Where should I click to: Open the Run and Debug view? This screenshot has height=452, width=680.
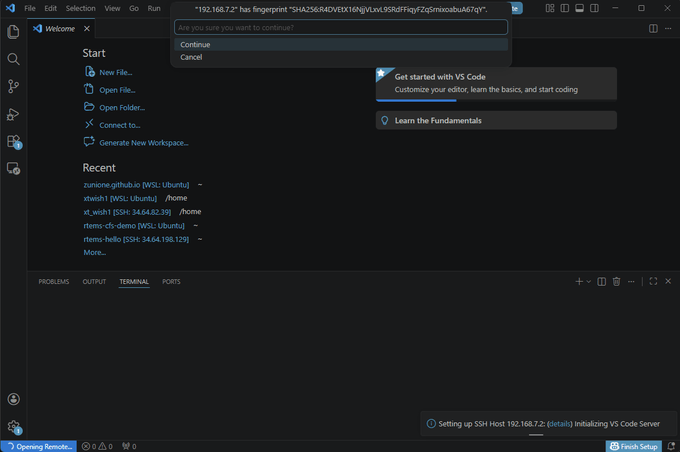click(x=13, y=114)
